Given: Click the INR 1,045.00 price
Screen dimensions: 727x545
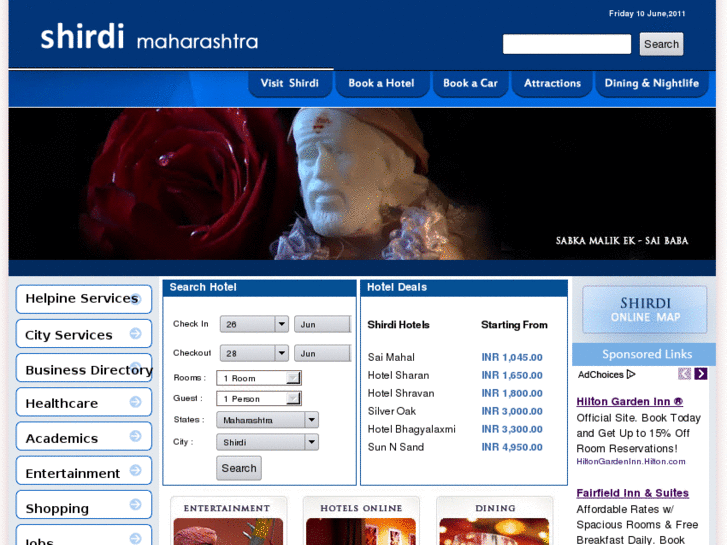Looking at the screenshot, I should click(512, 357).
